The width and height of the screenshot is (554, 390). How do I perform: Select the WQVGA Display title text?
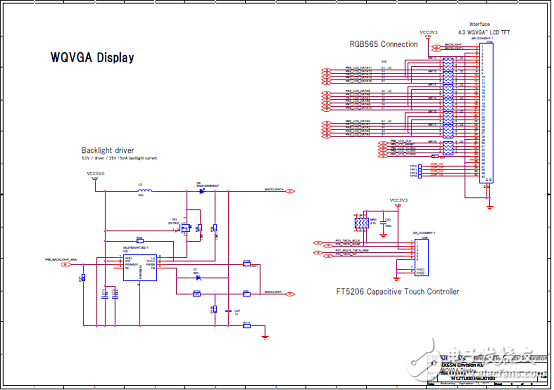pos(92,57)
